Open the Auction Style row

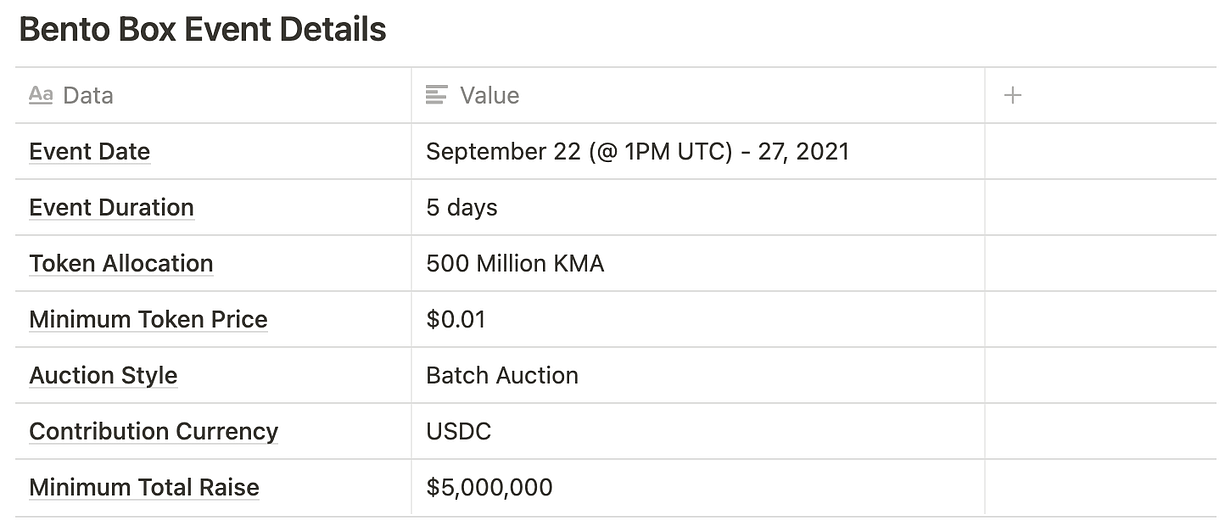coord(103,376)
